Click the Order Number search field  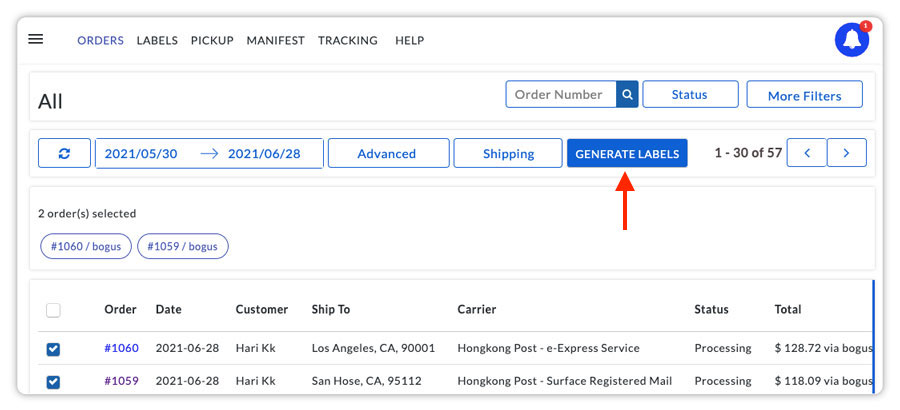tap(561, 94)
